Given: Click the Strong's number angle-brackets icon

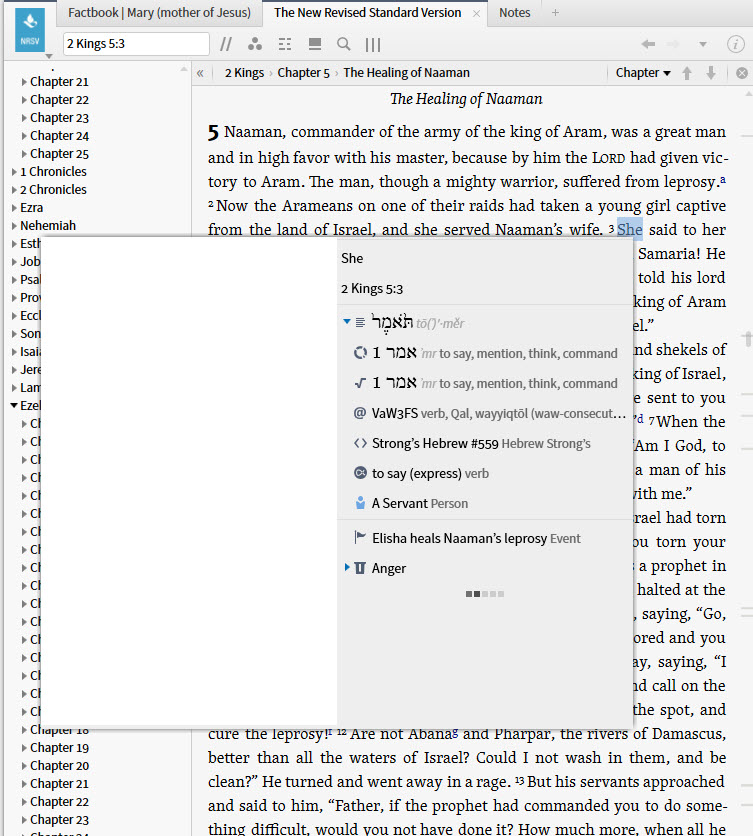Looking at the screenshot, I should [x=361, y=444].
